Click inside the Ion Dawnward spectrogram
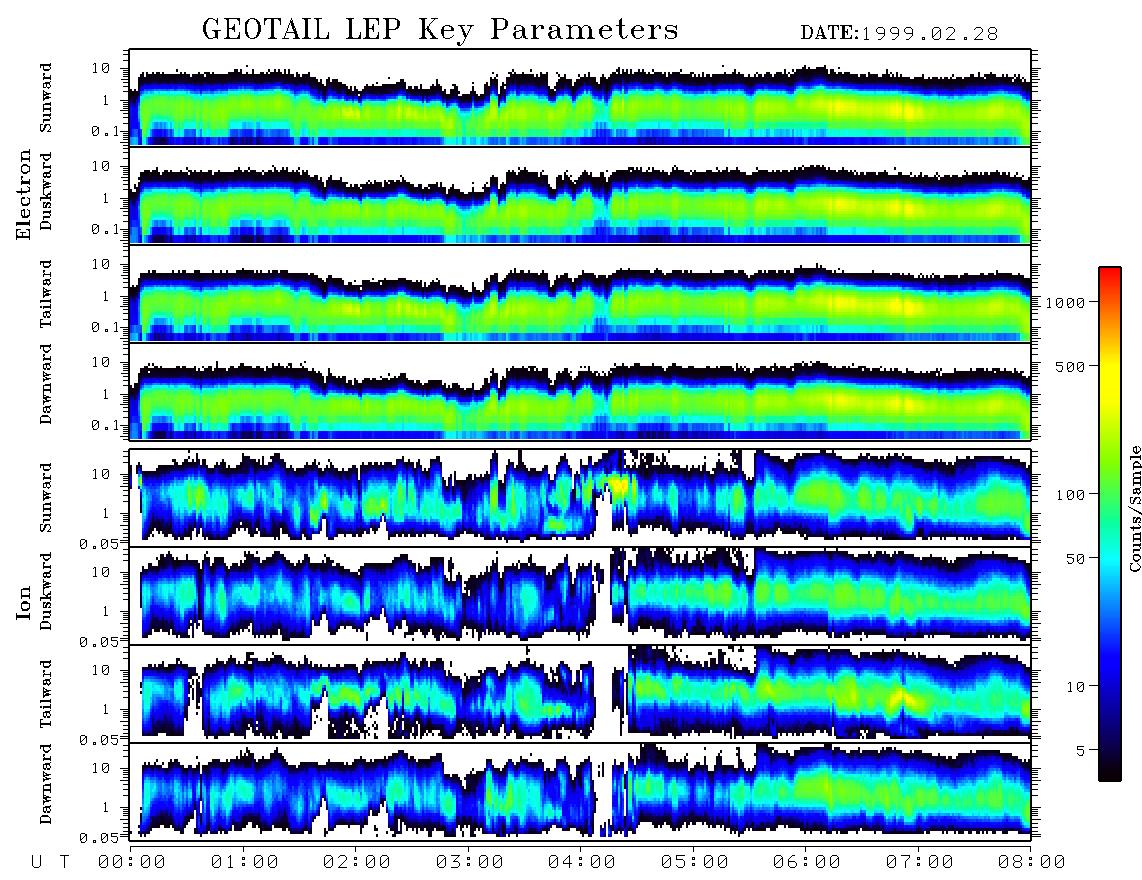 [580, 792]
